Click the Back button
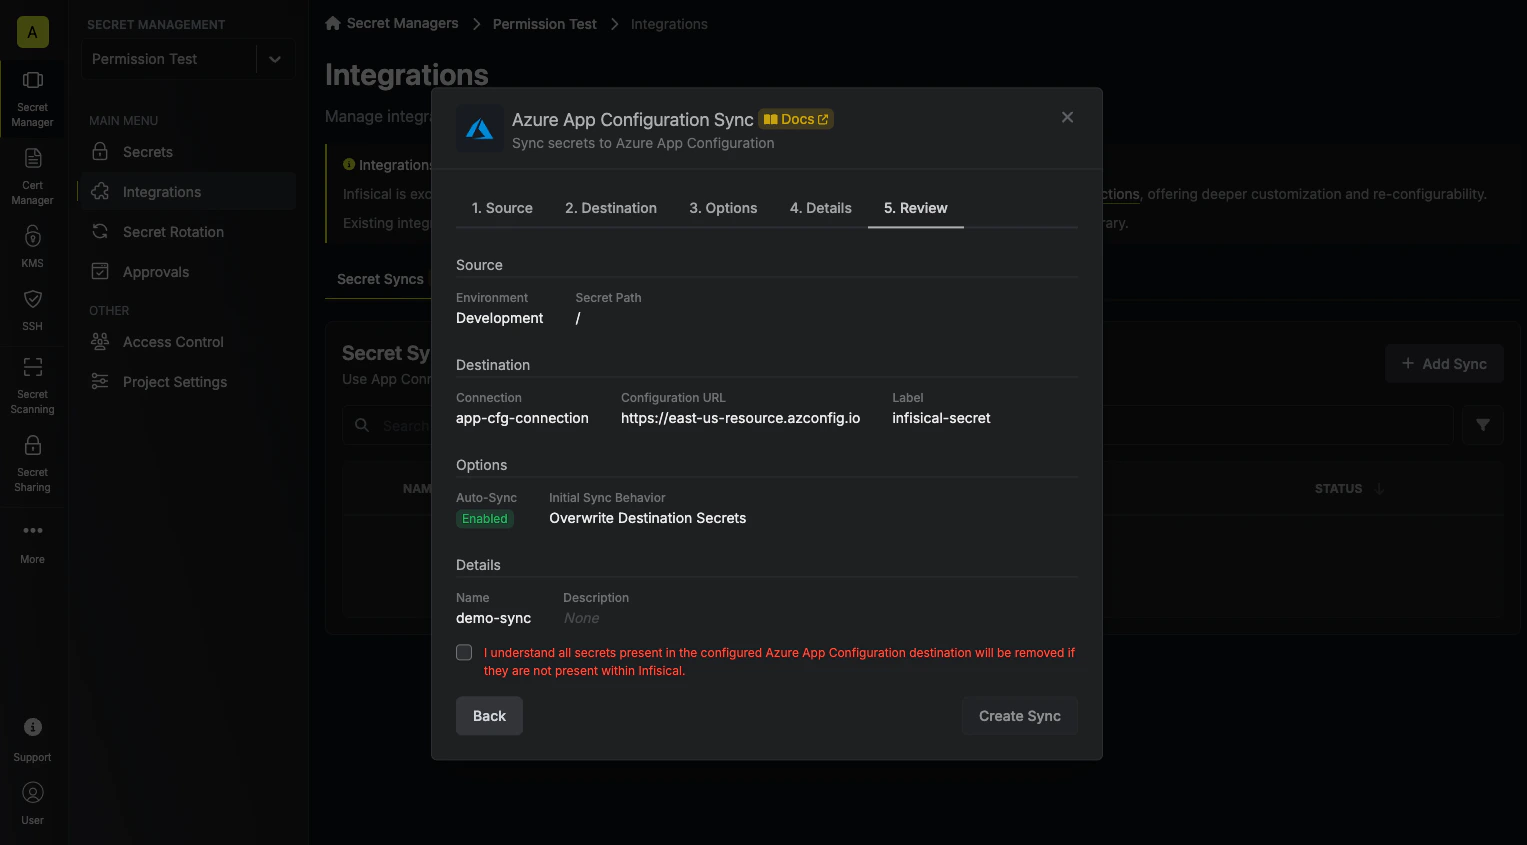This screenshot has width=1527, height=845. [489, 716]
